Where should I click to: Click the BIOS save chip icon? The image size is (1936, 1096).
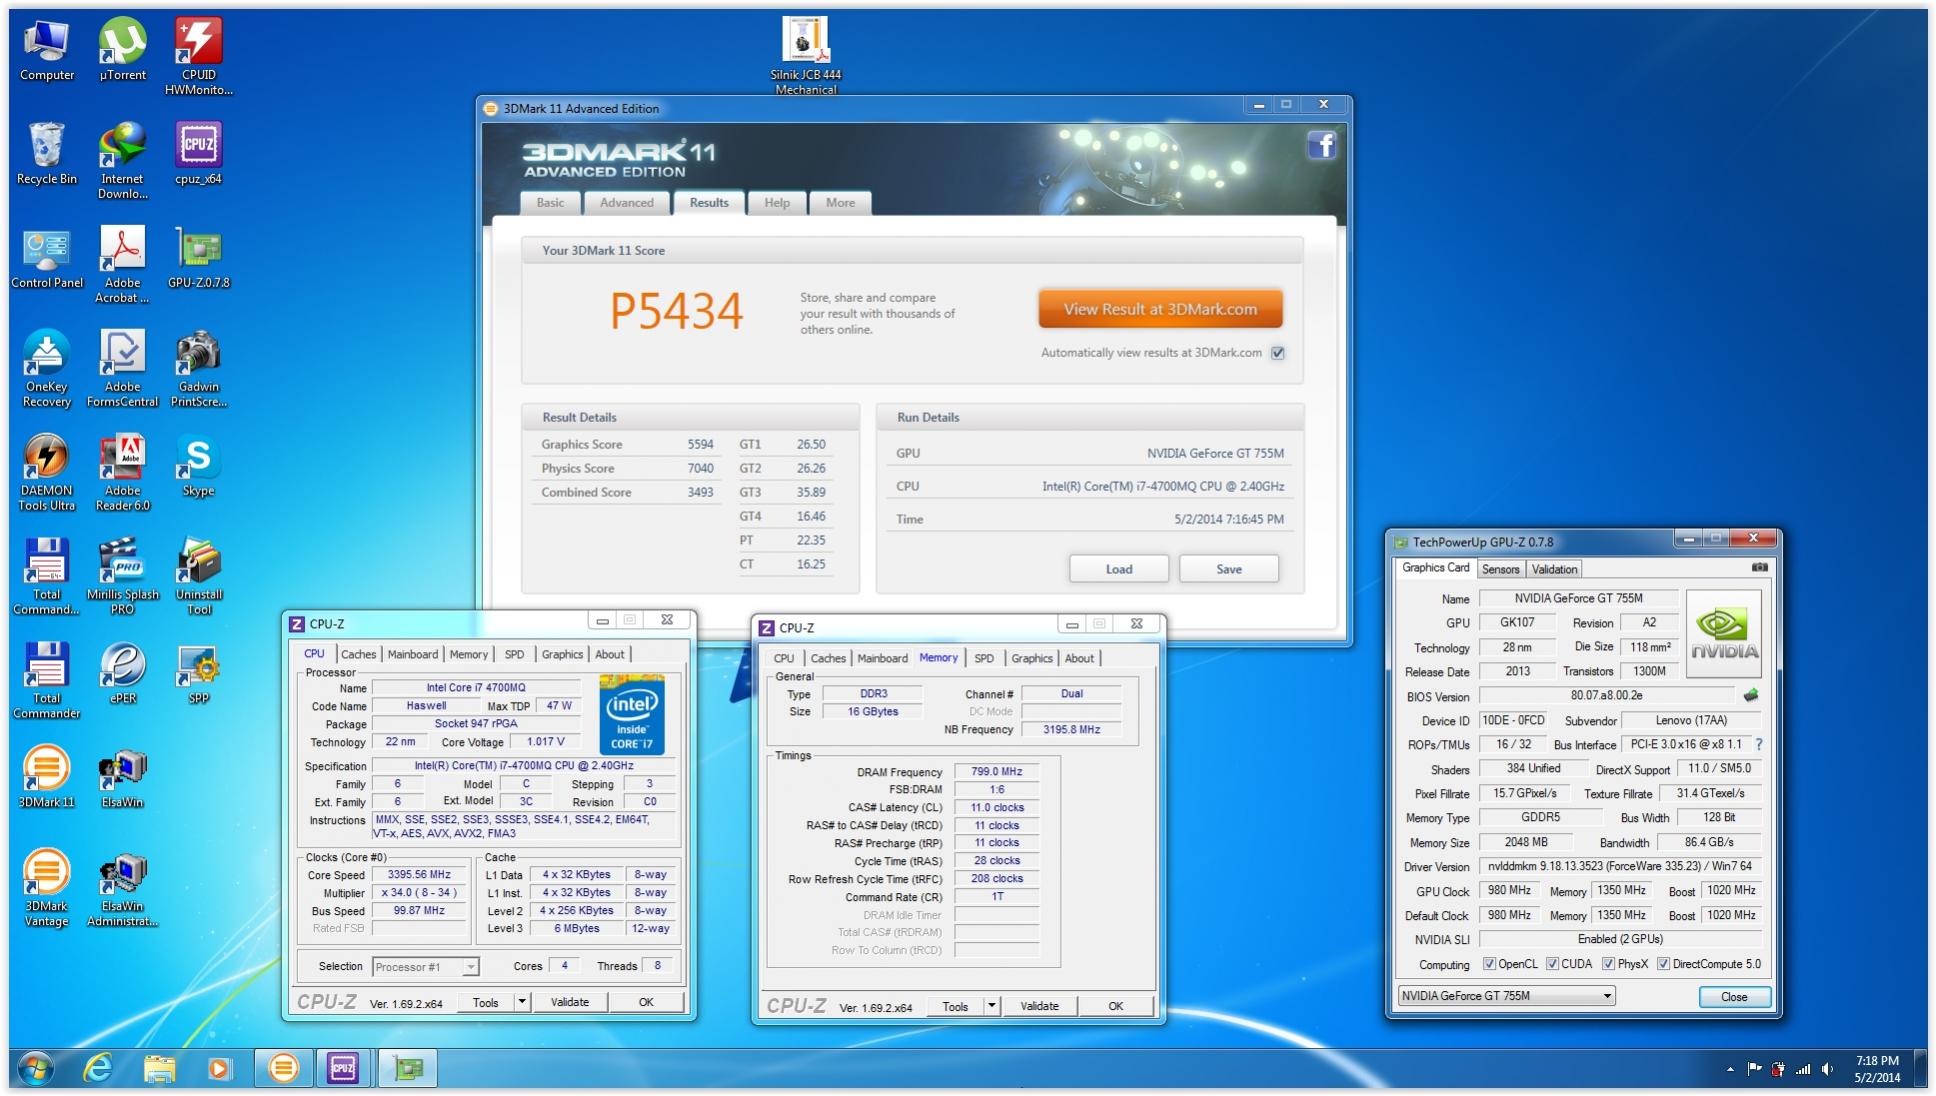(x=1750, y=695)
